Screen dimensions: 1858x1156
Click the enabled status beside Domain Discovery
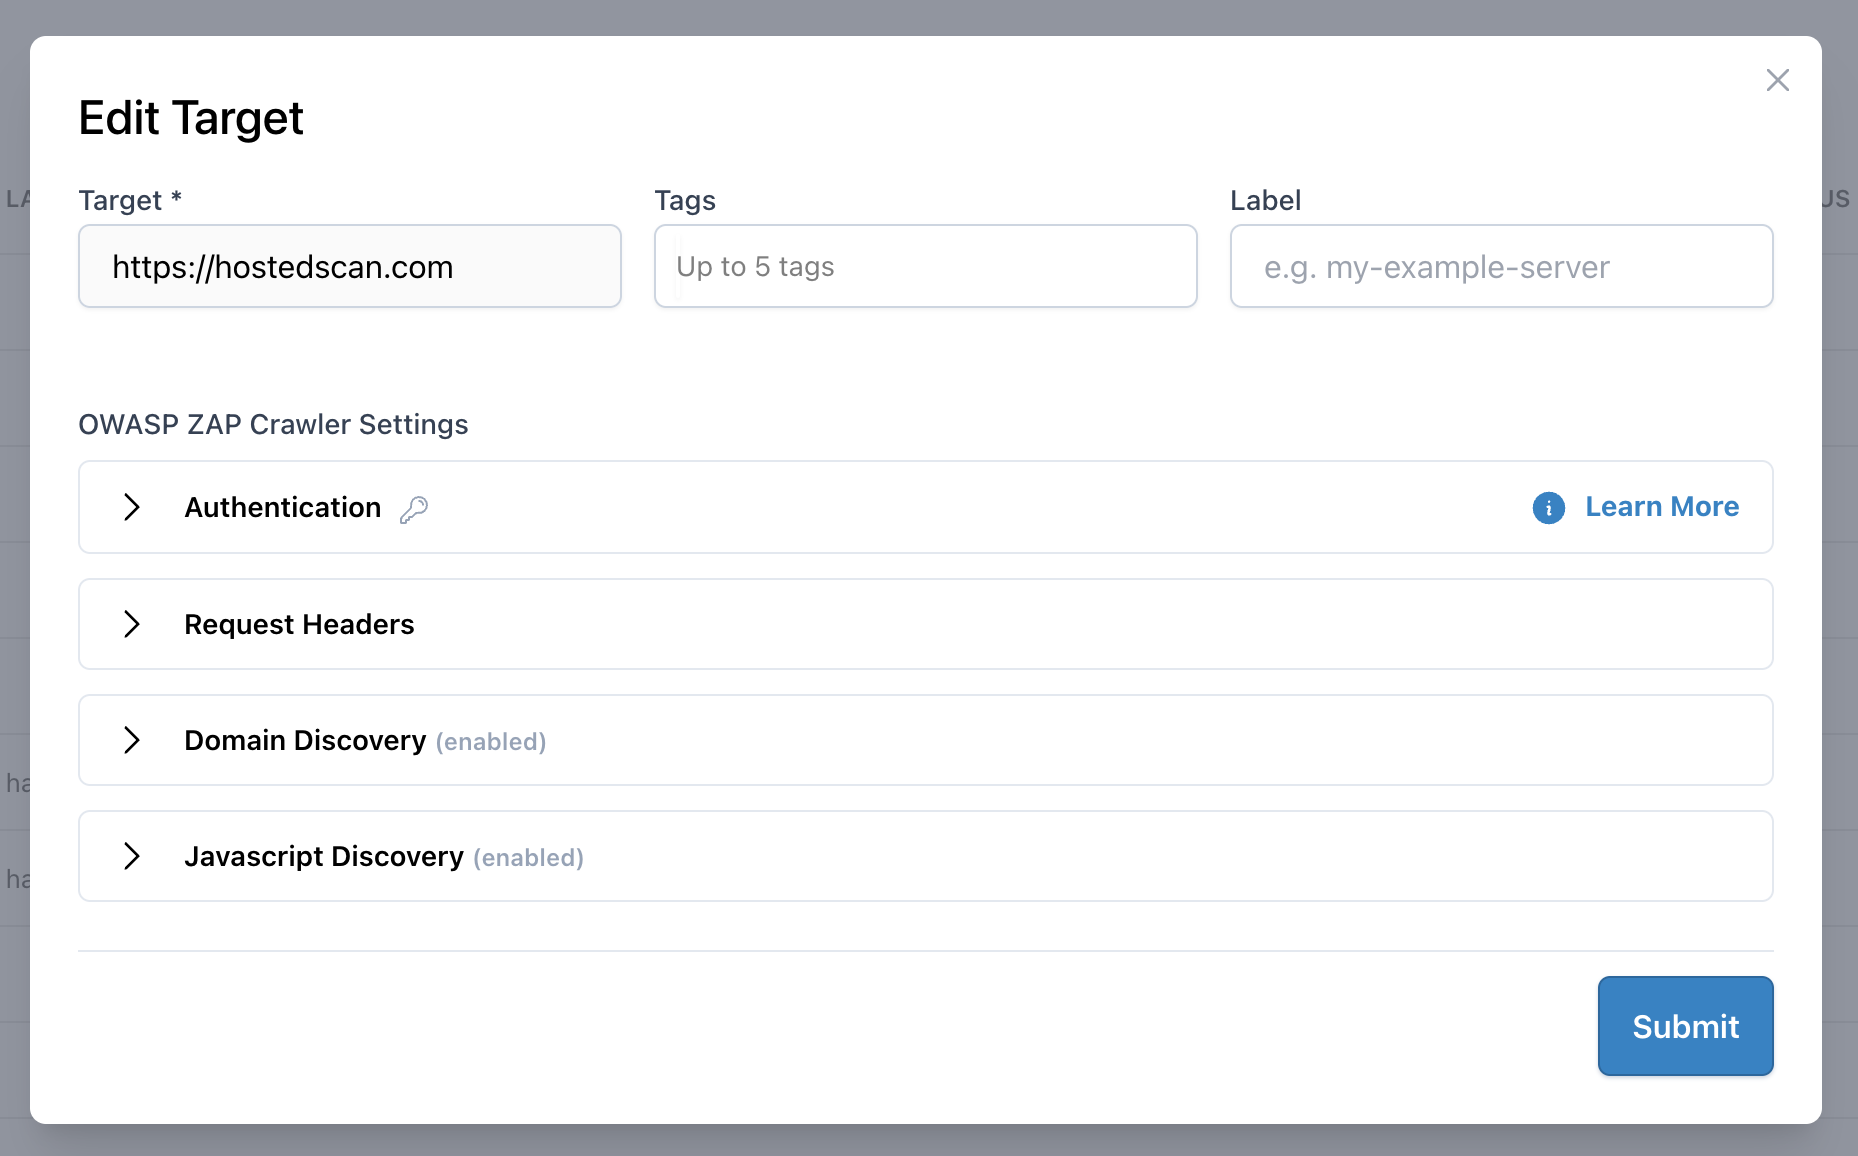491,742
